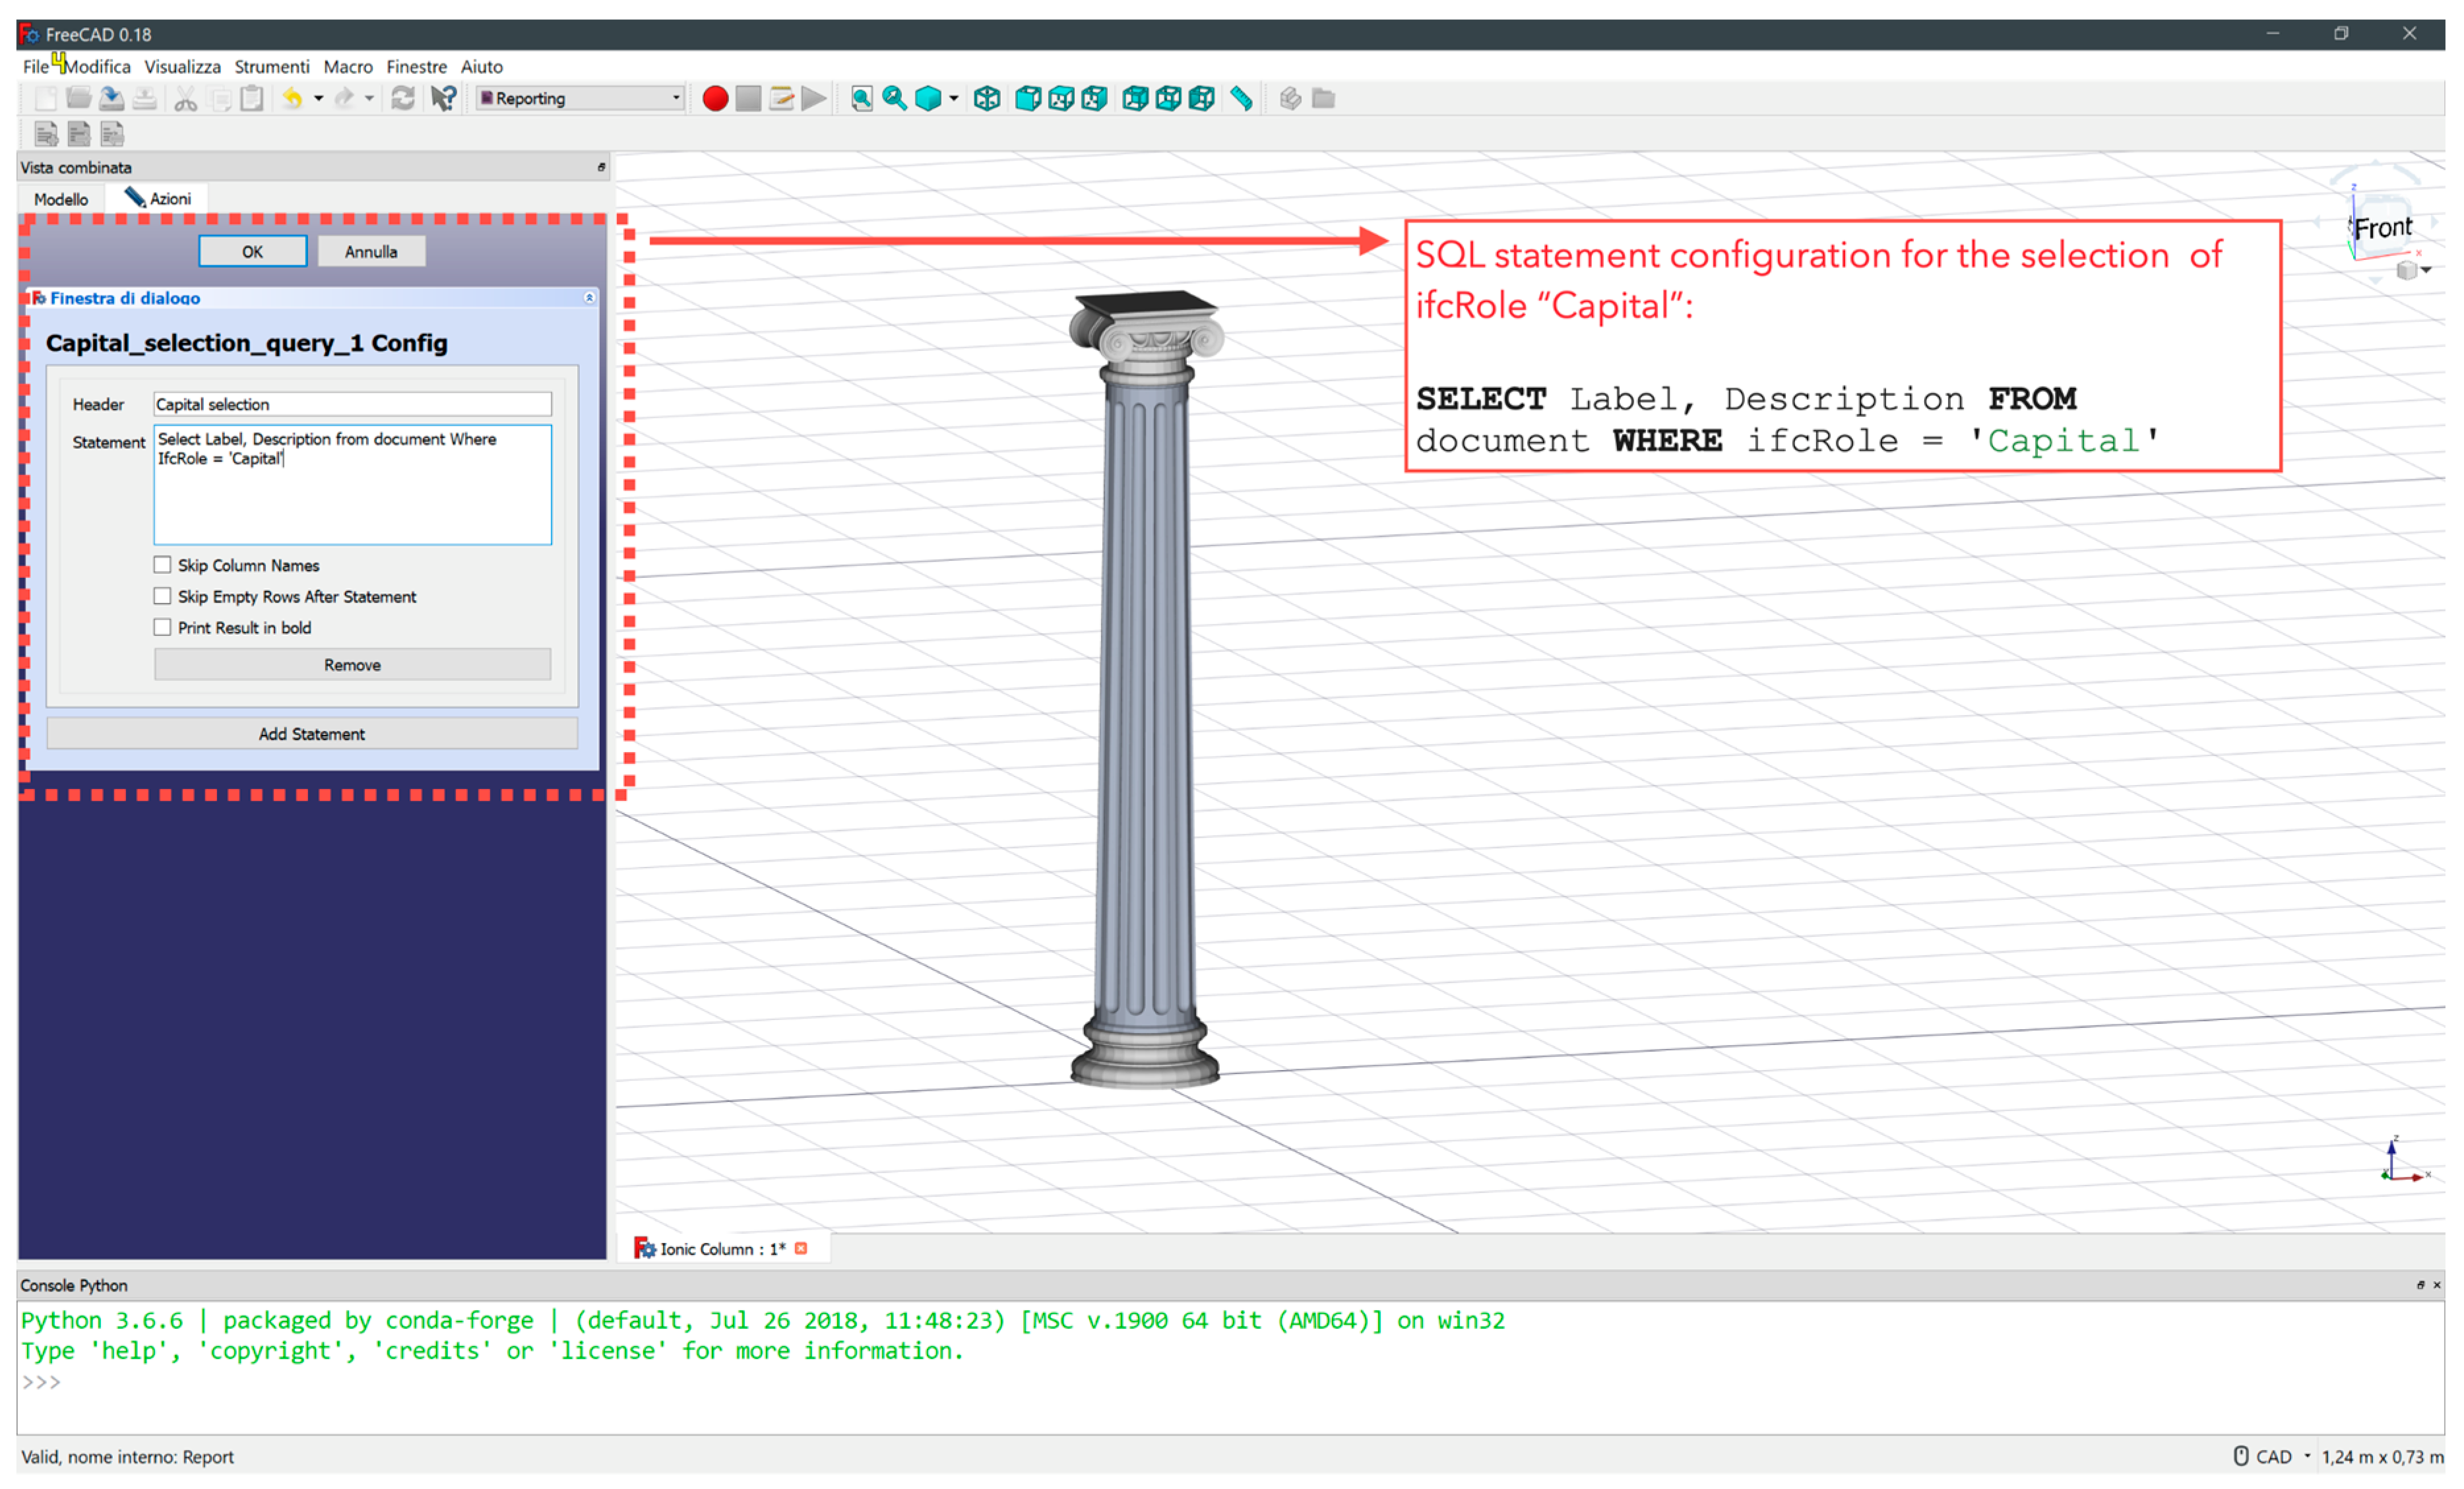Switch to isometric view icon
This screenshot has height=1489, width=2464.
pyautogui.click(x=987, y=98)
